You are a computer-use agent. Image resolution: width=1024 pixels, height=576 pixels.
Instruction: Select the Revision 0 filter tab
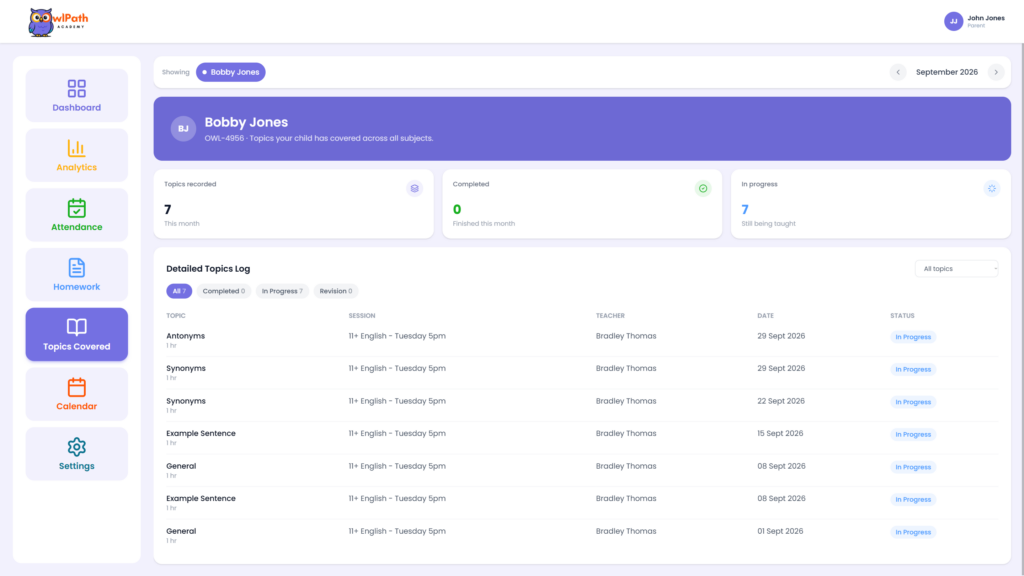(336, 291)
